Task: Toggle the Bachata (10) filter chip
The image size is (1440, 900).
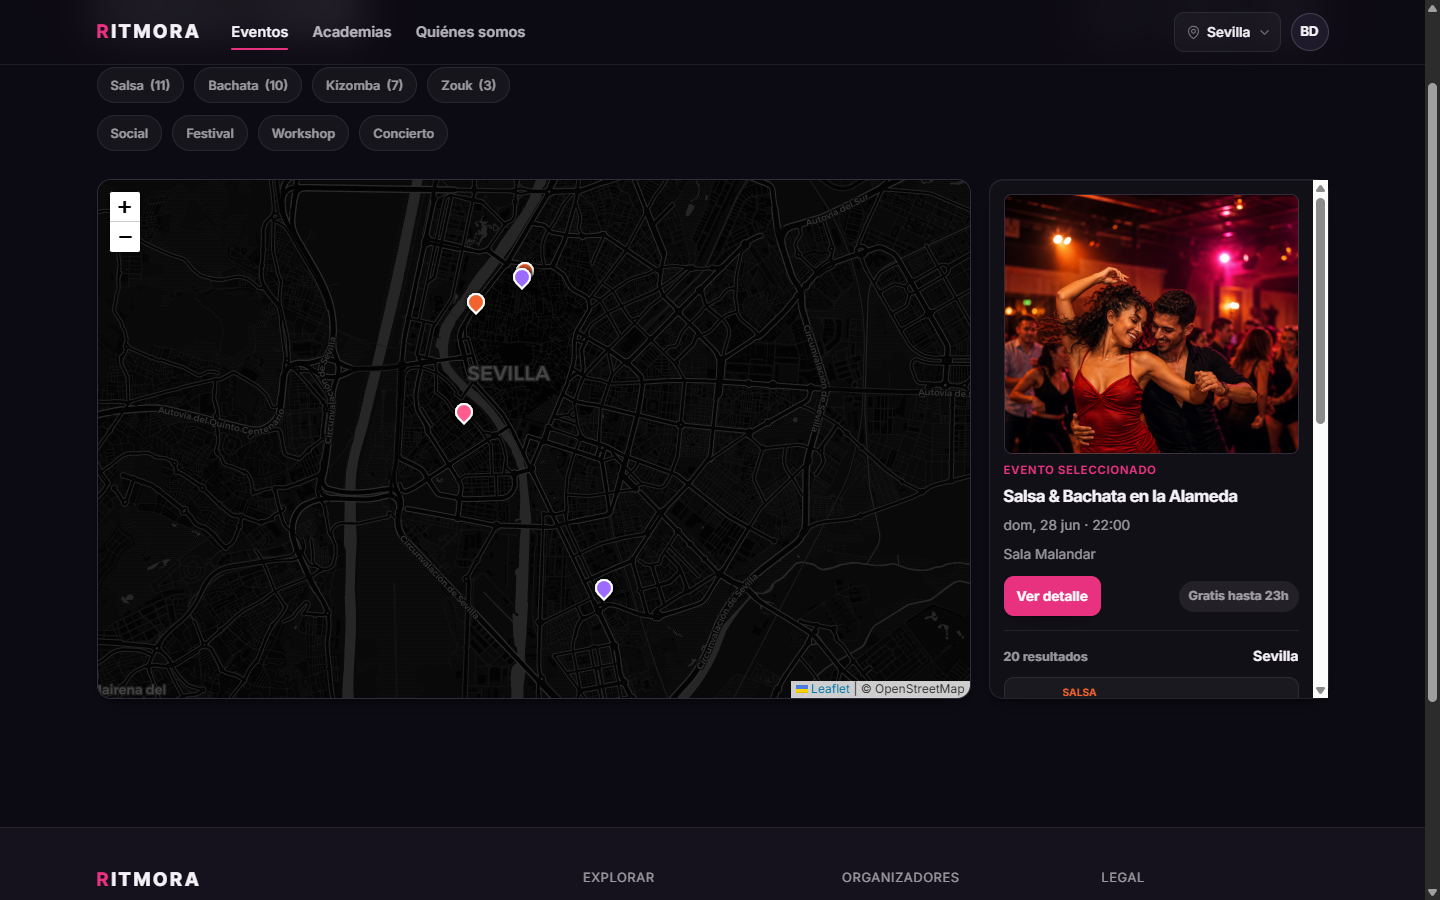Action: pos(248,85)
